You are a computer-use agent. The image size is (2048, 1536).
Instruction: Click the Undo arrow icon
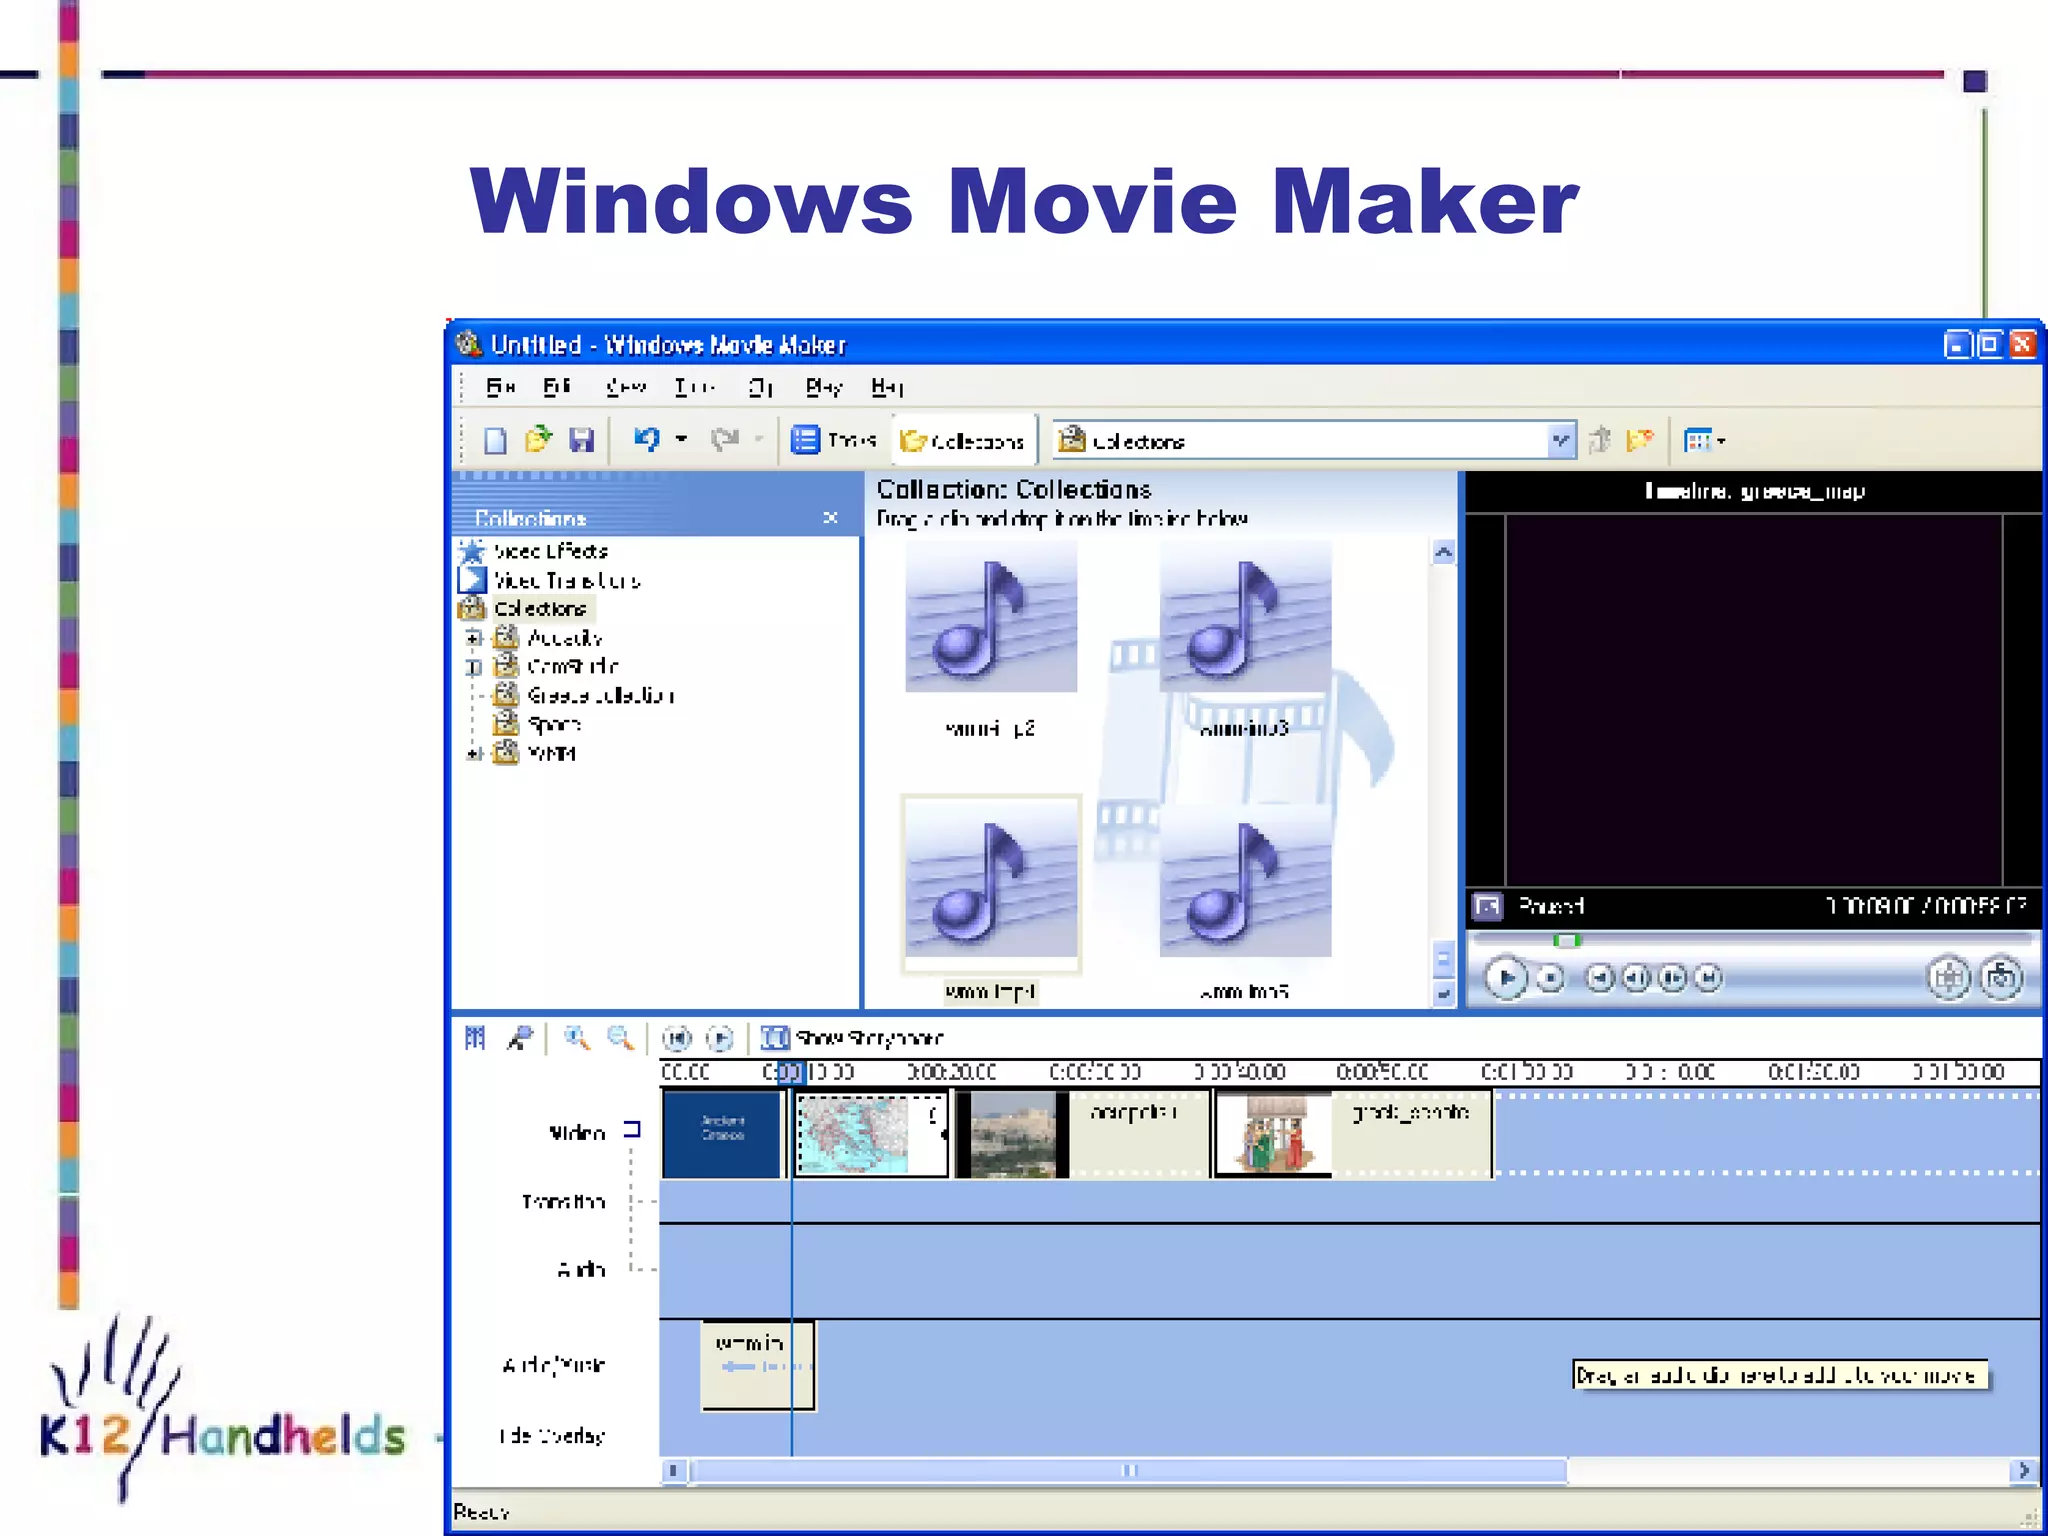[x=647, y=439]
